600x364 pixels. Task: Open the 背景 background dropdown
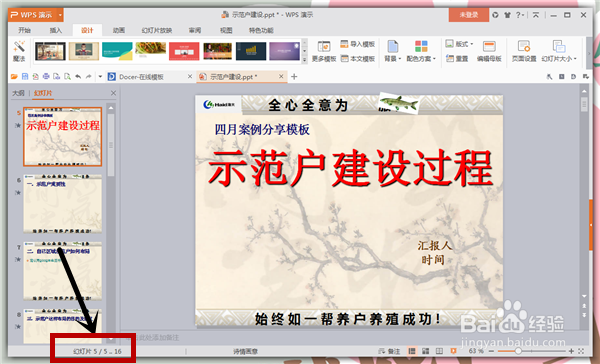tap(393, 51)
